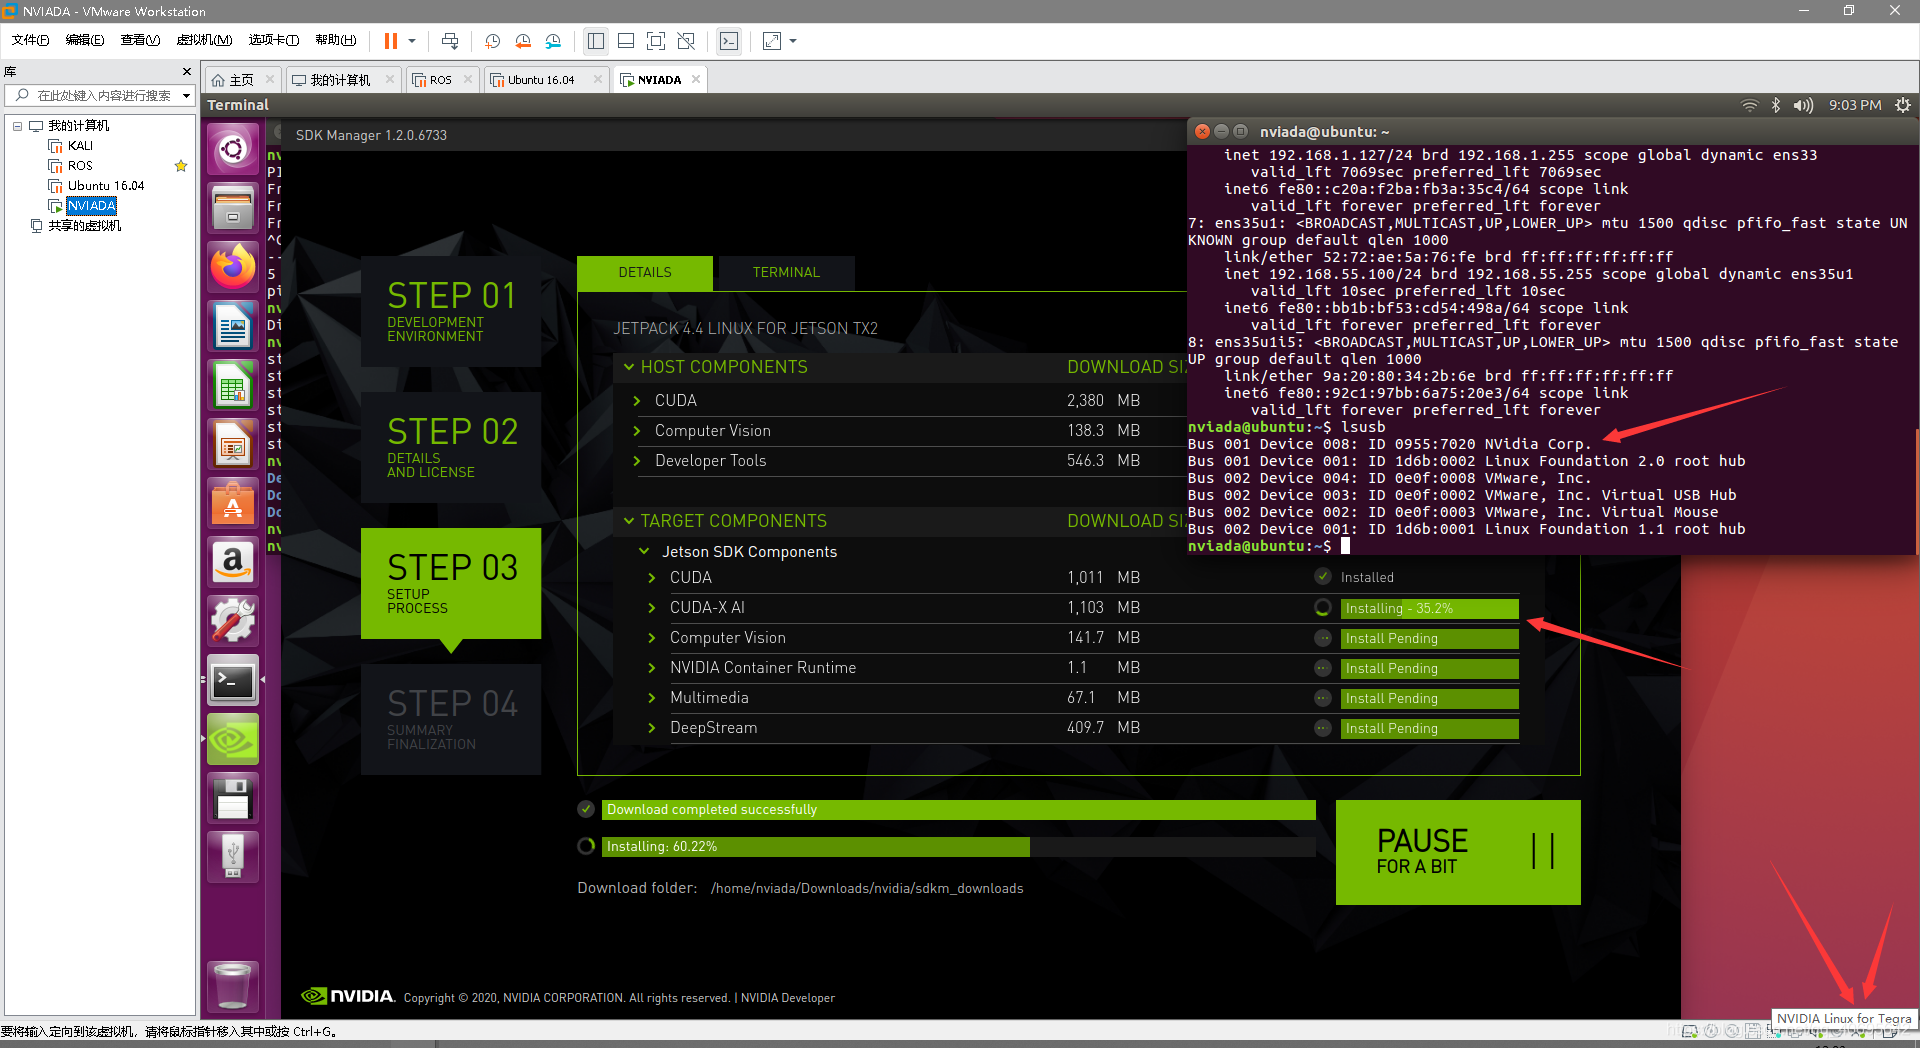Switch to the TERMINAL tab in SDK Manager
This screenshot has height=1048, width=1920.
(x=786, y=272)
